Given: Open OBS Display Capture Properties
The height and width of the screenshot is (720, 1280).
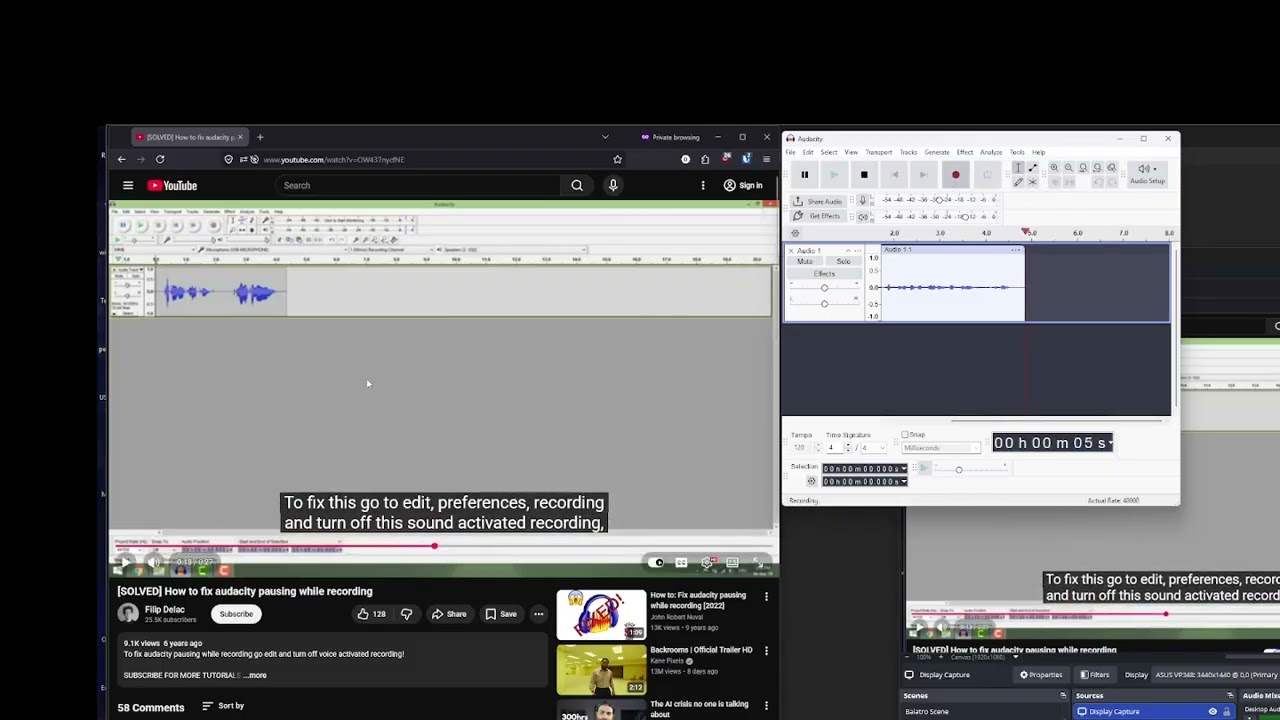Looking at the screenshot, I should [x=1042, y=675].
